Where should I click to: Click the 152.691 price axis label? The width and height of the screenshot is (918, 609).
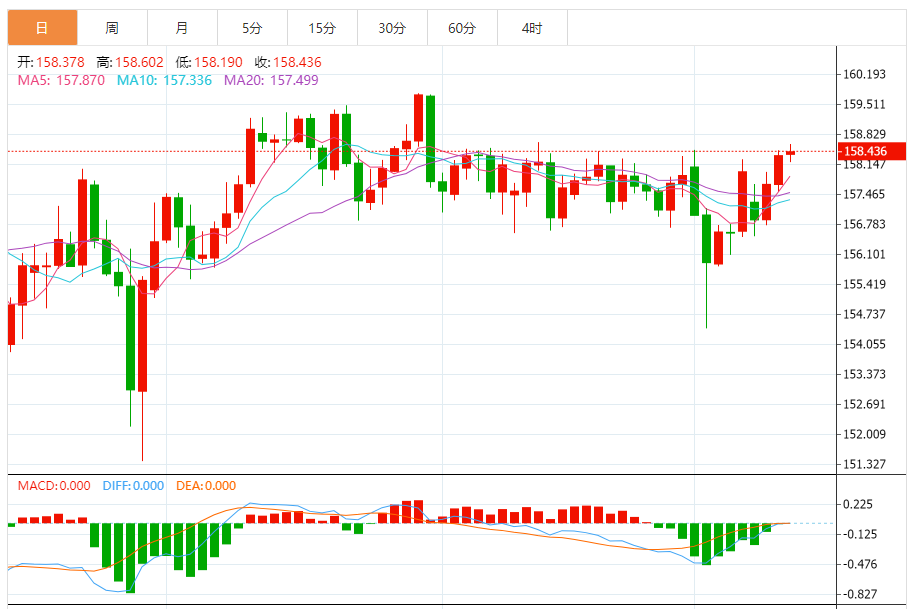point(864,404)
